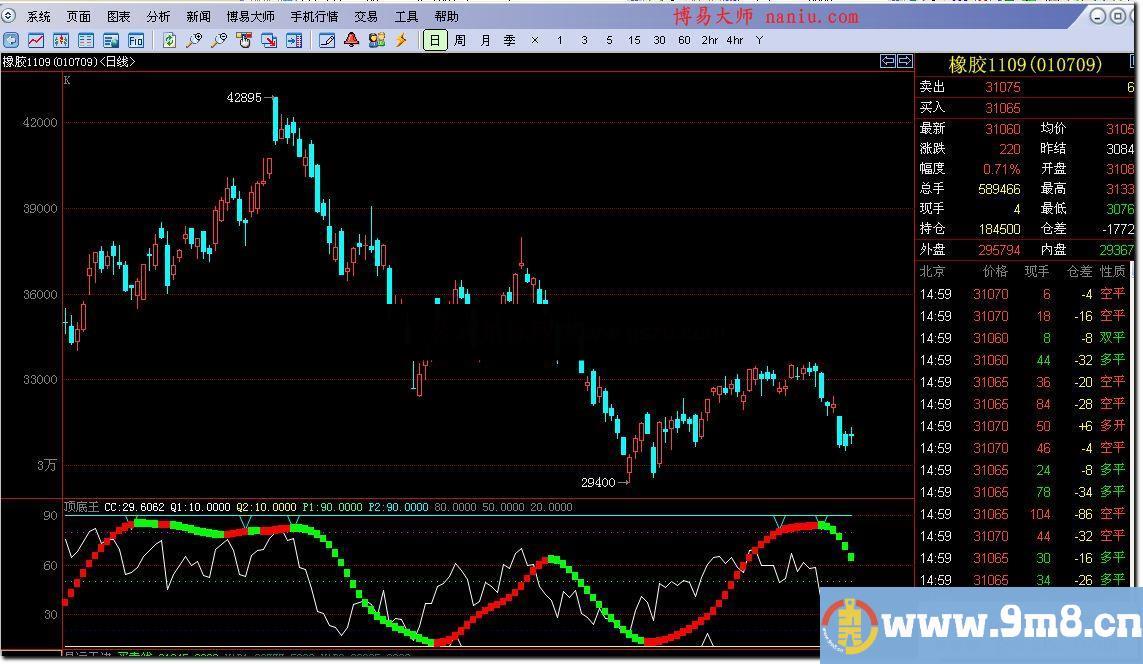Screen dimensions: 1143x664
Task: Open the 分析 menu
Action: click(x=158, y=16)
